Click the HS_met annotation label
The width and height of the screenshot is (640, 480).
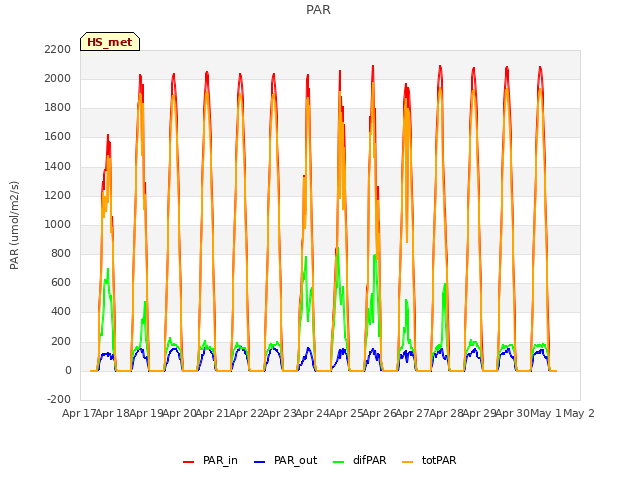click(110, 42)
